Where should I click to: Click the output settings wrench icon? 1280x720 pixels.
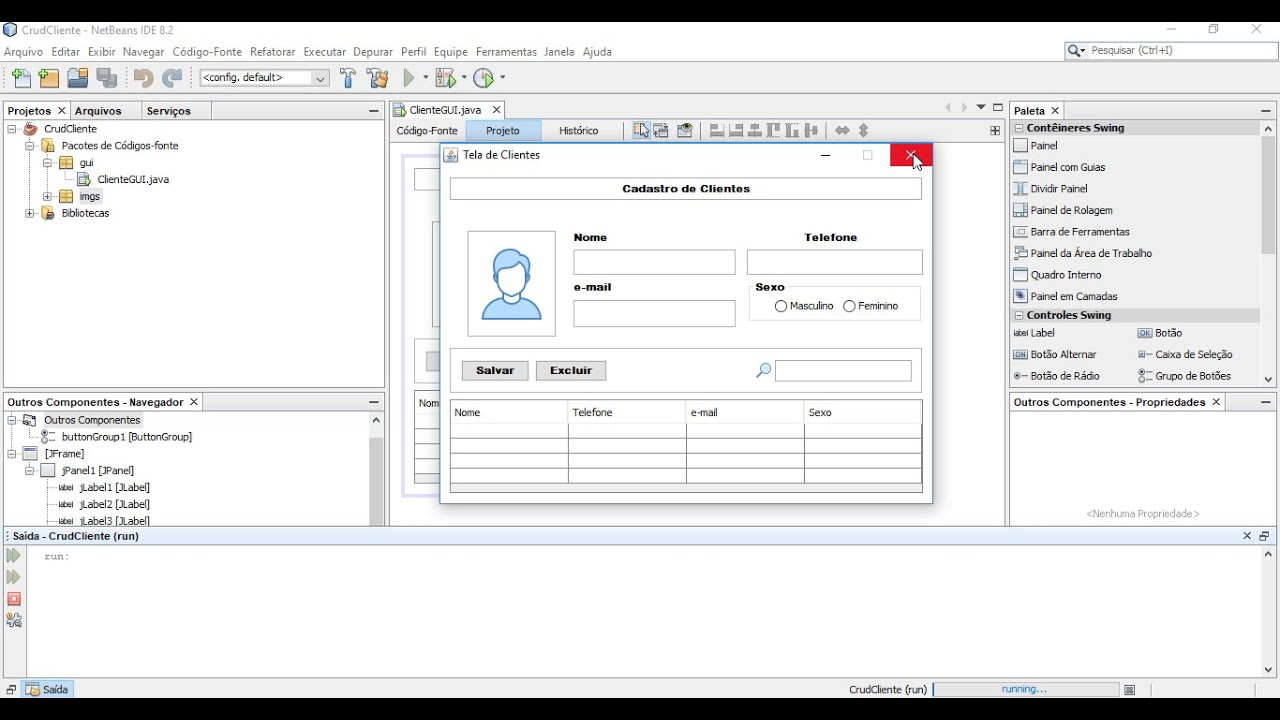pyautogui.click(x=14, y=620)
